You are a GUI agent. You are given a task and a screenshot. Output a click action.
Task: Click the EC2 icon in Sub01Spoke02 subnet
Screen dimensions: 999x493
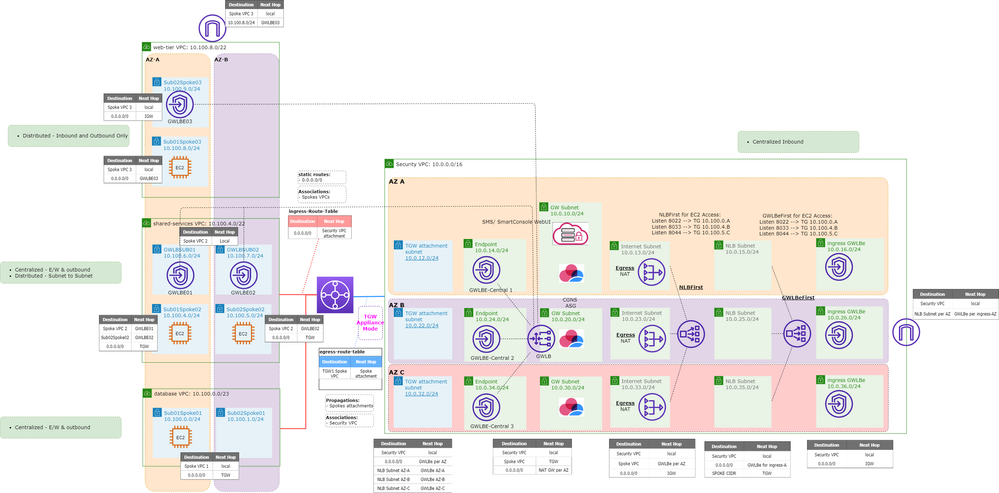(x=180, y=333)
